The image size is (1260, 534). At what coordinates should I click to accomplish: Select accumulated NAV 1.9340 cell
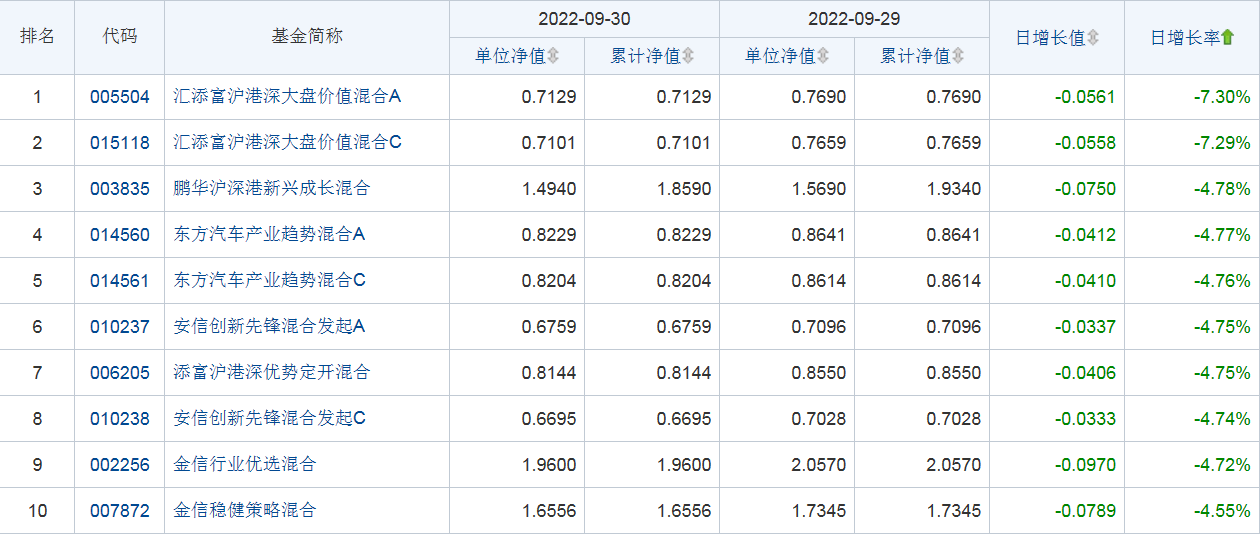coord(922,189)
